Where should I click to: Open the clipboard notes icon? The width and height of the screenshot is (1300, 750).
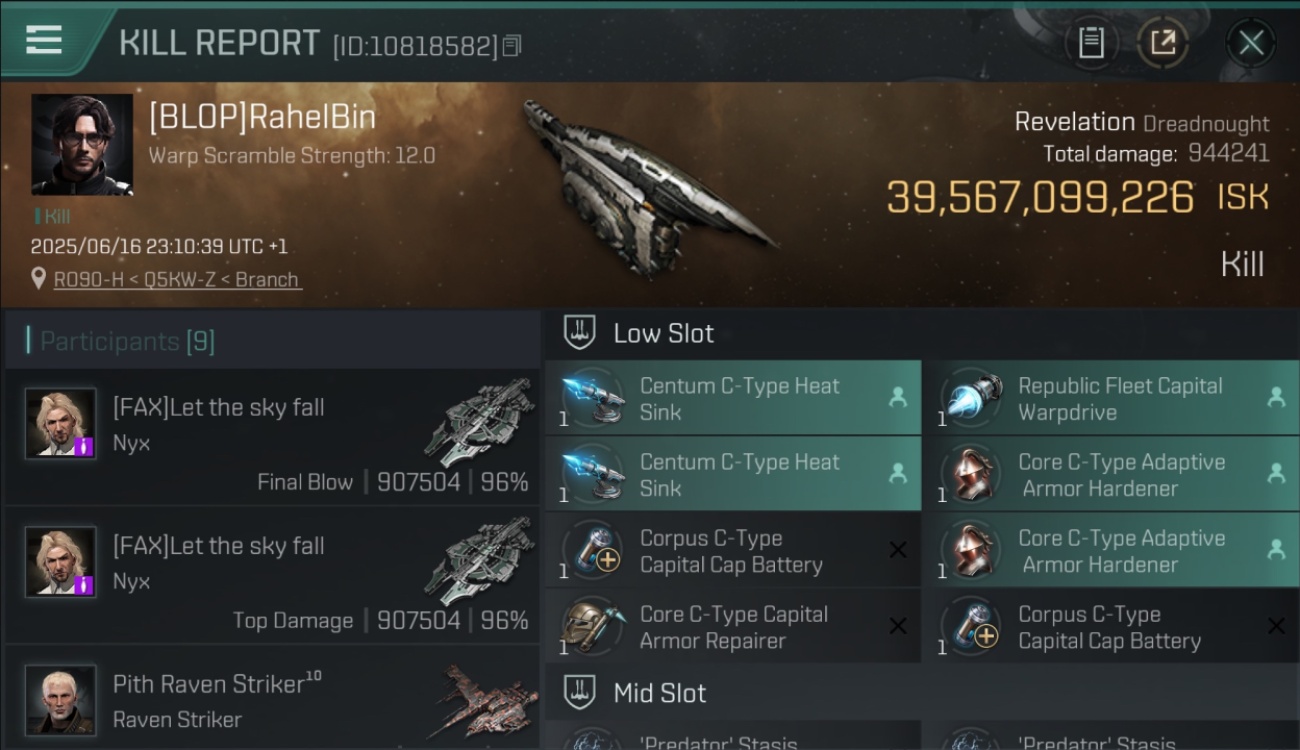pyautogui.click(x=1091, y=43)
